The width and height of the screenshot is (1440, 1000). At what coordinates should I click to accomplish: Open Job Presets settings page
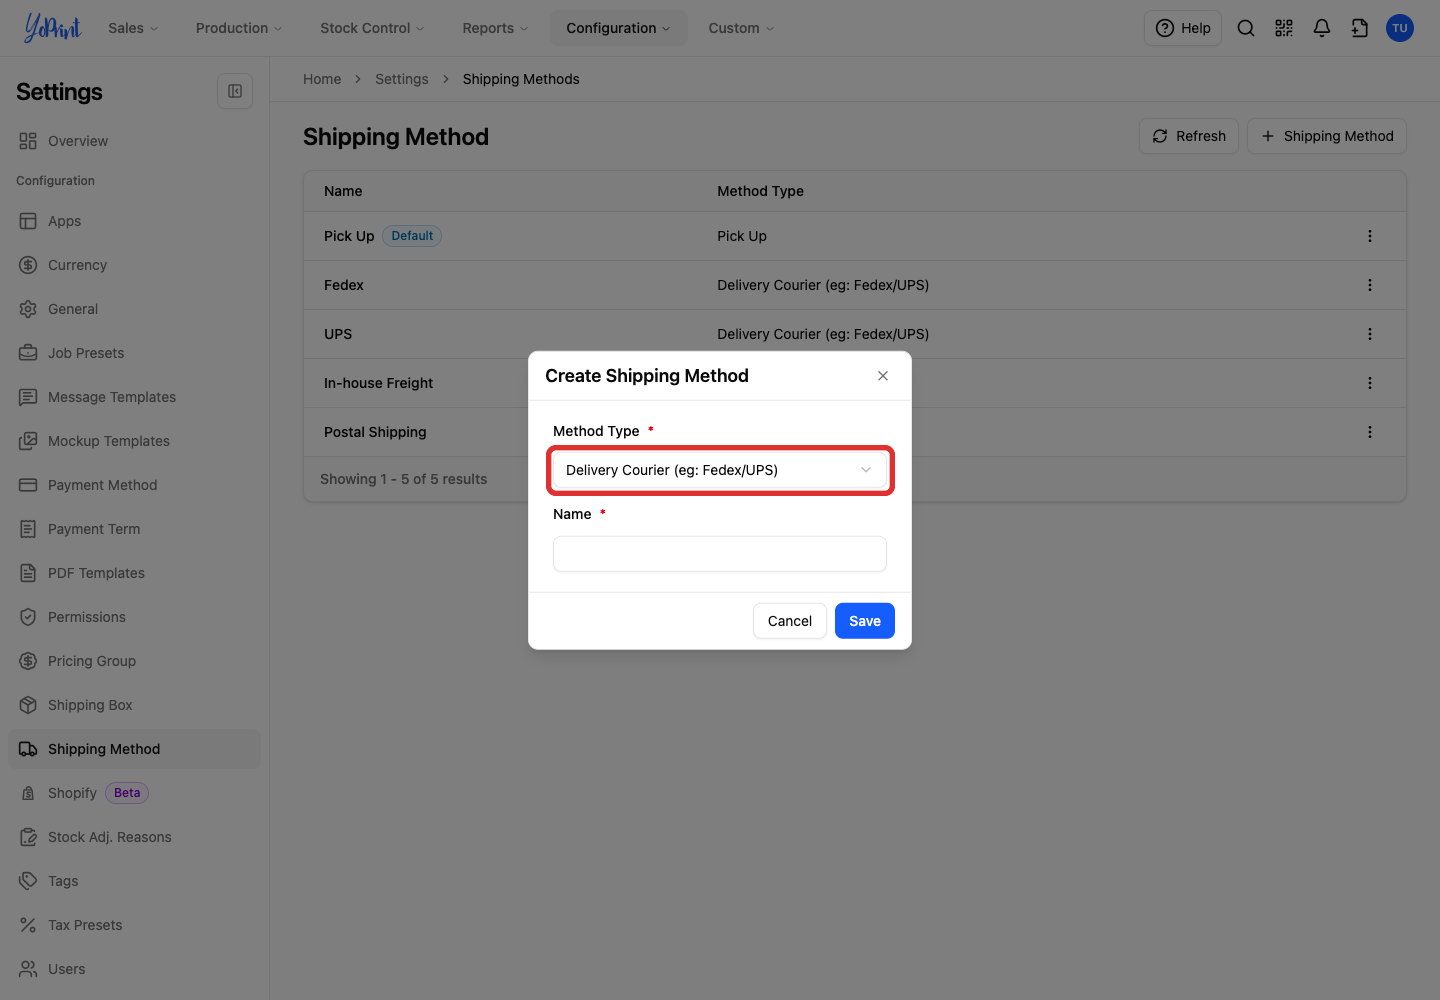(x=134, y=353)
